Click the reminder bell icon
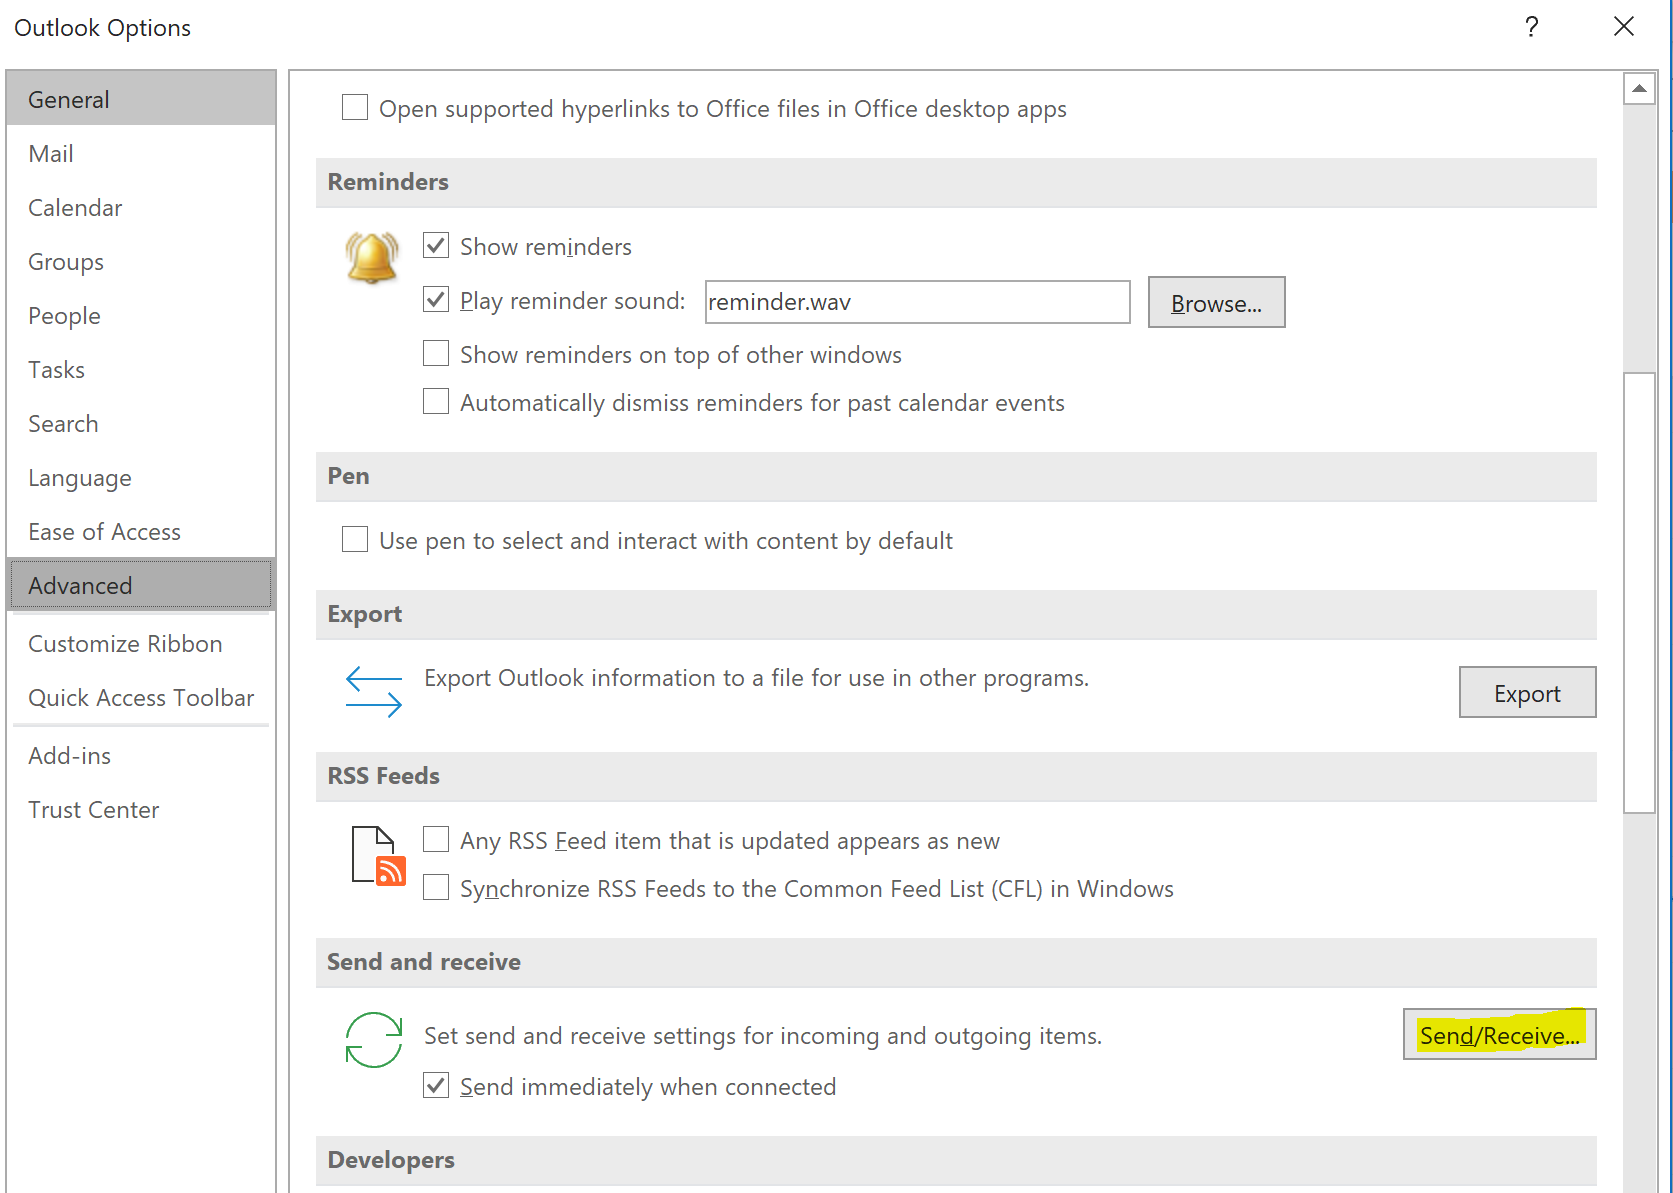 [372, 257]
